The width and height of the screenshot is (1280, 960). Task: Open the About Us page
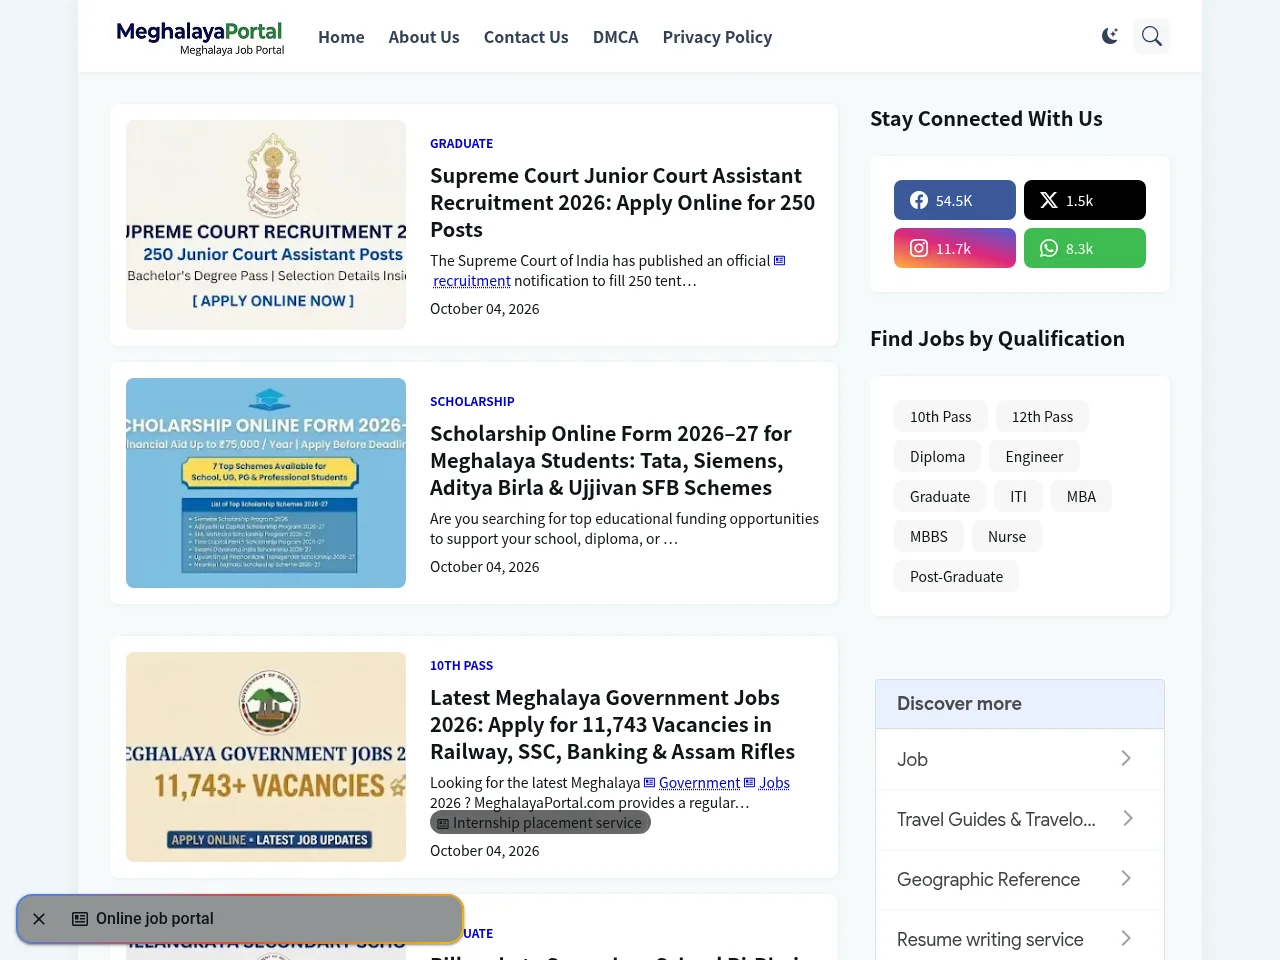pos(424,37)
